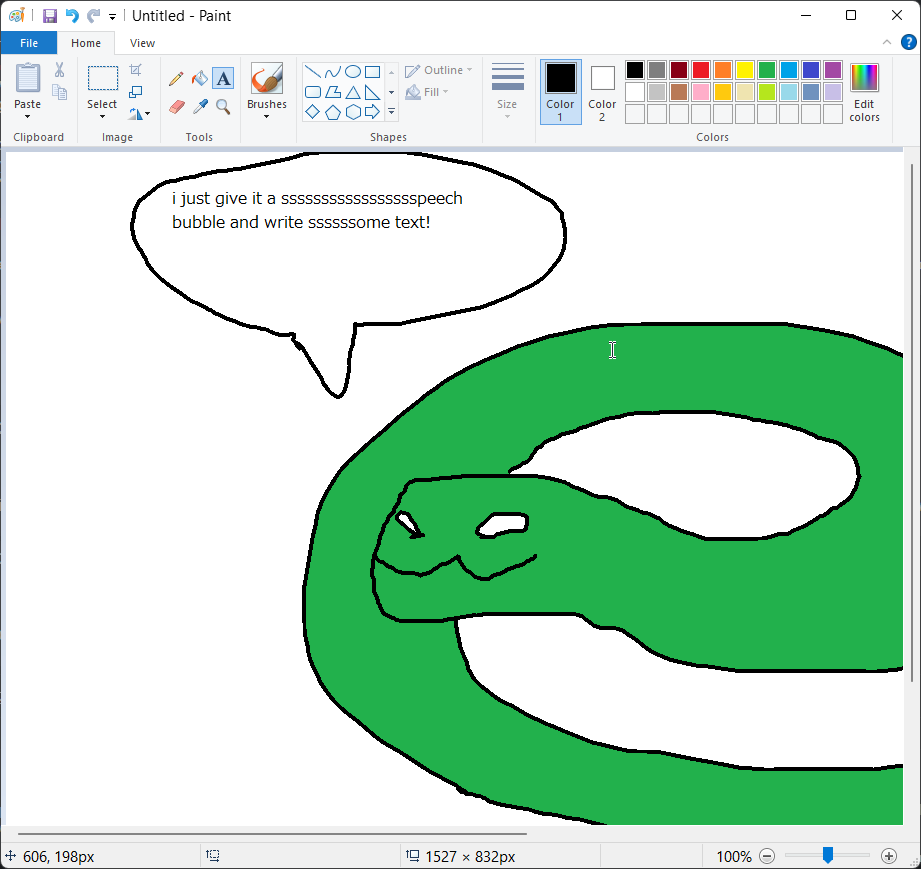The width and height of the screenshot is (921, 869).
Task: Click the speech bubble text on canvas
Action: point(317,210)
